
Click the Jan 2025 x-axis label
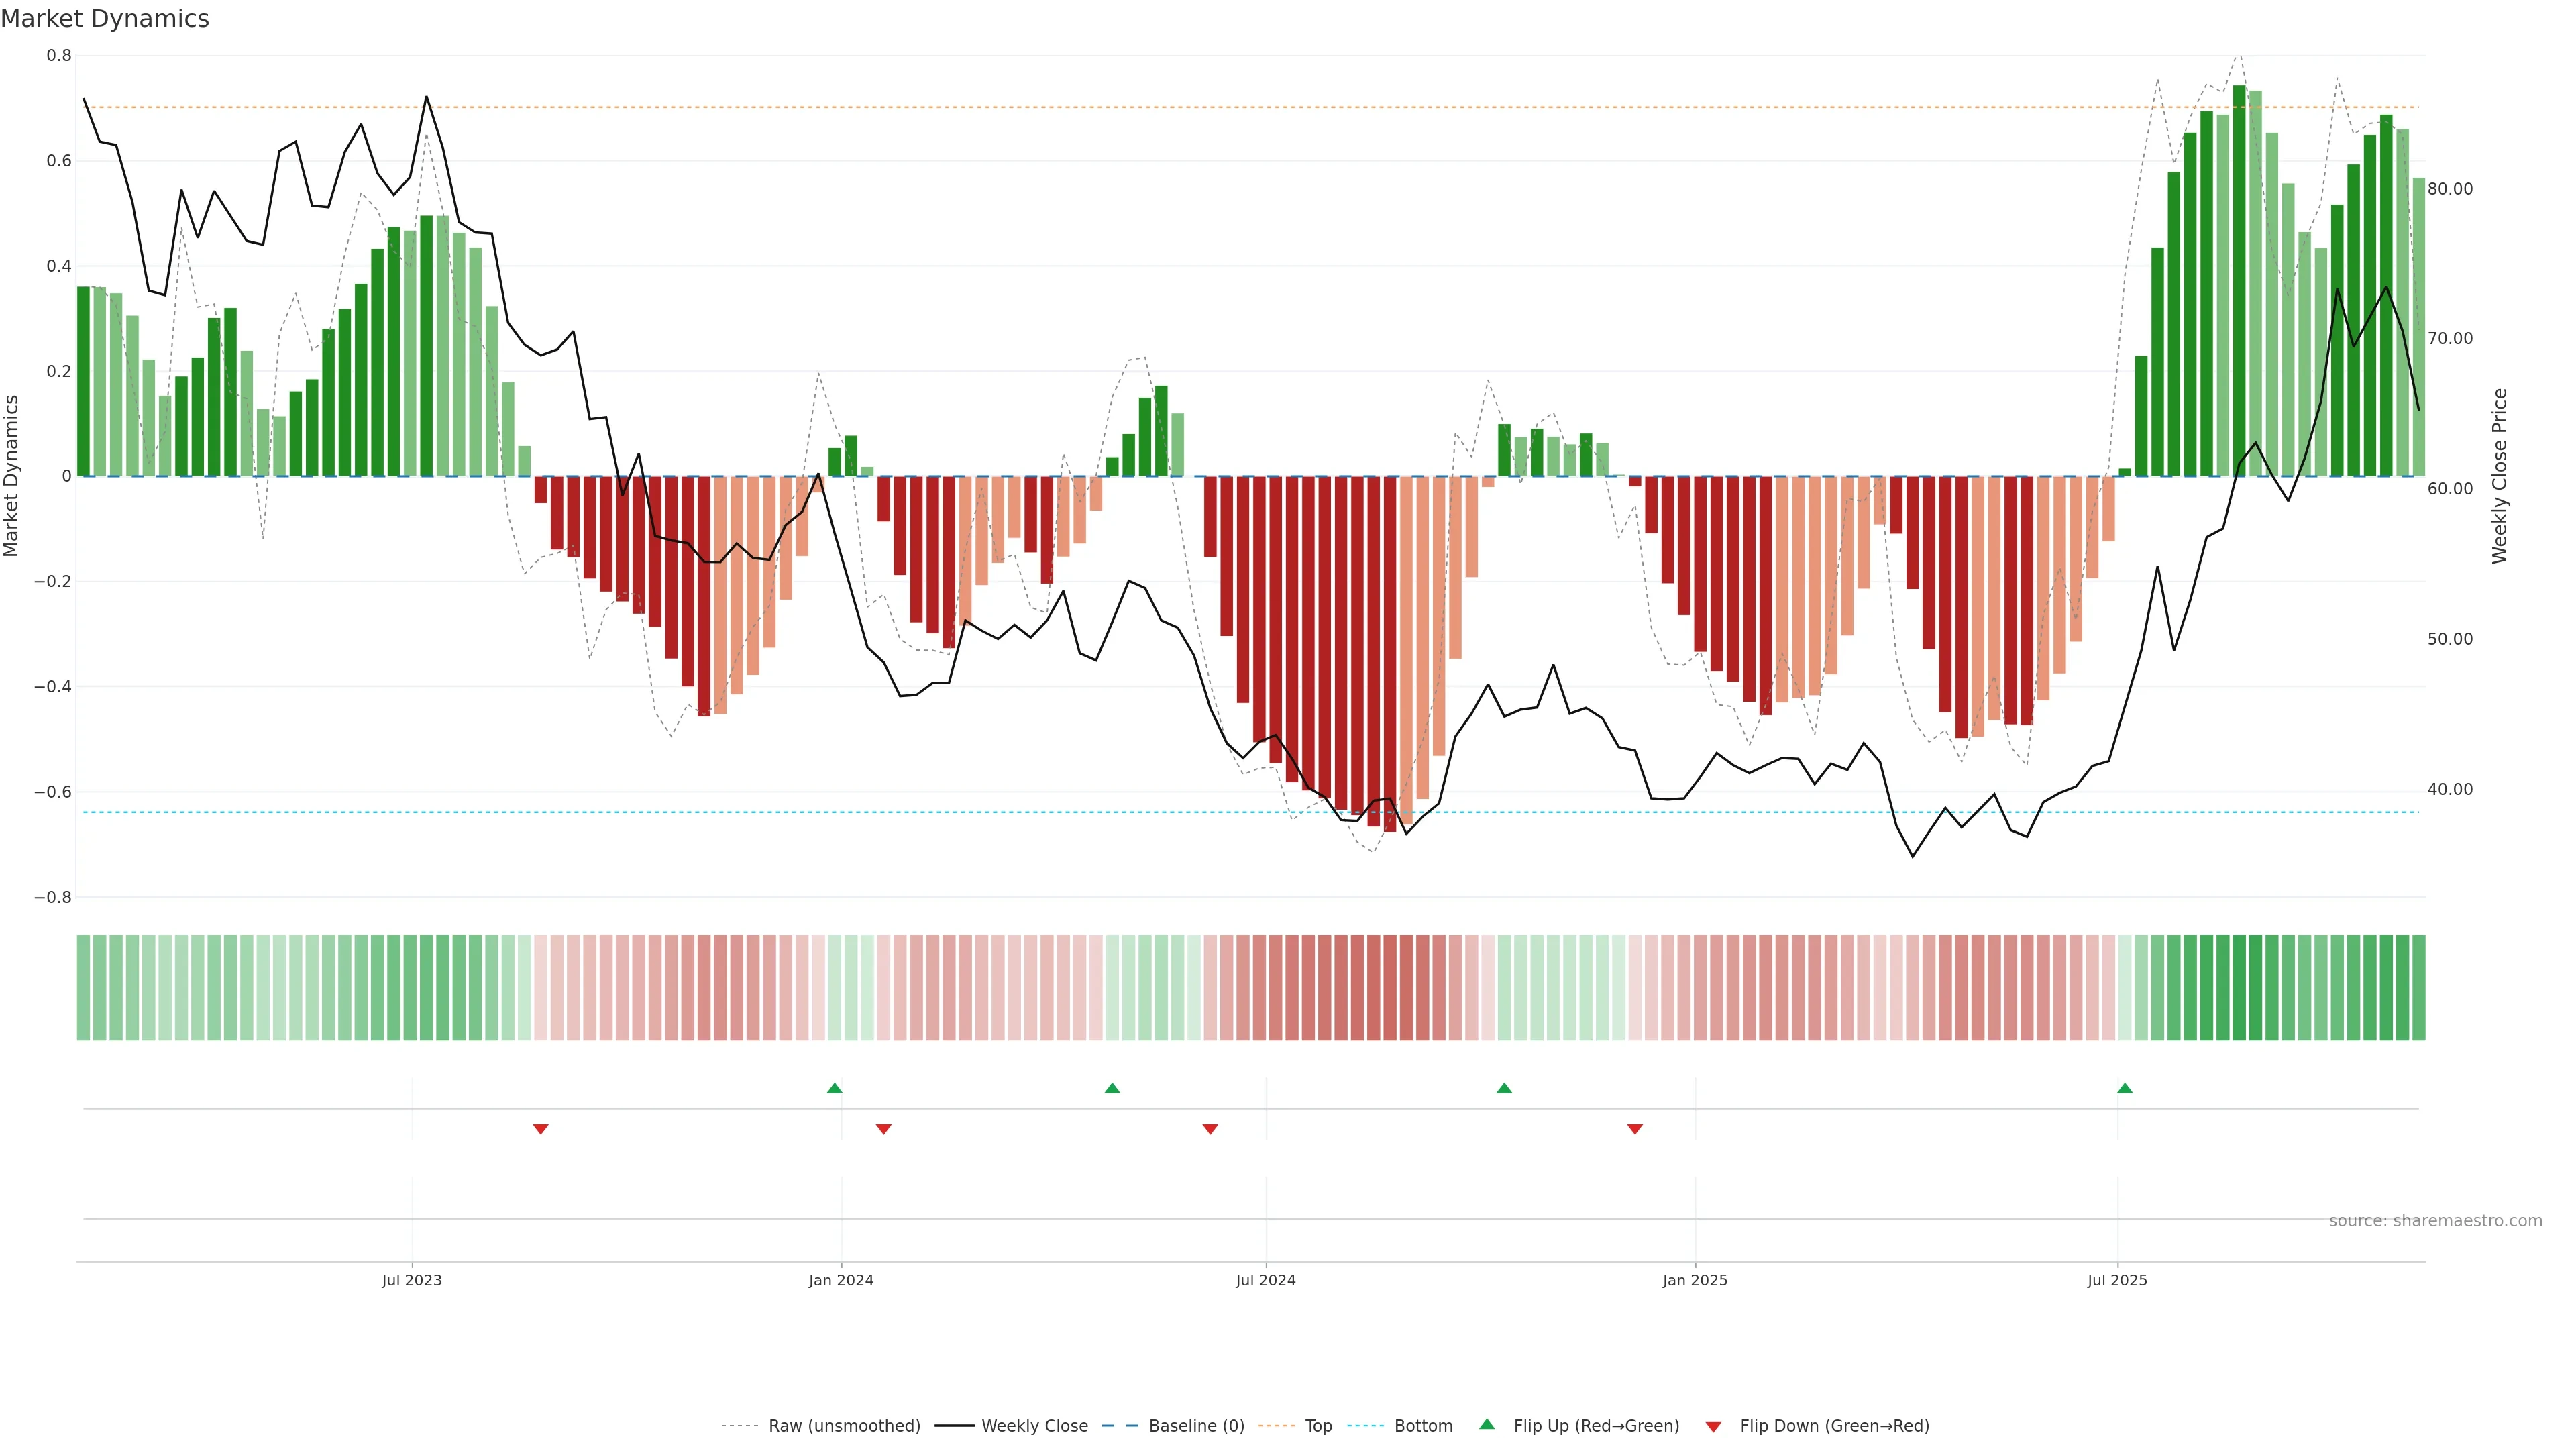tap(1694, 1280)
